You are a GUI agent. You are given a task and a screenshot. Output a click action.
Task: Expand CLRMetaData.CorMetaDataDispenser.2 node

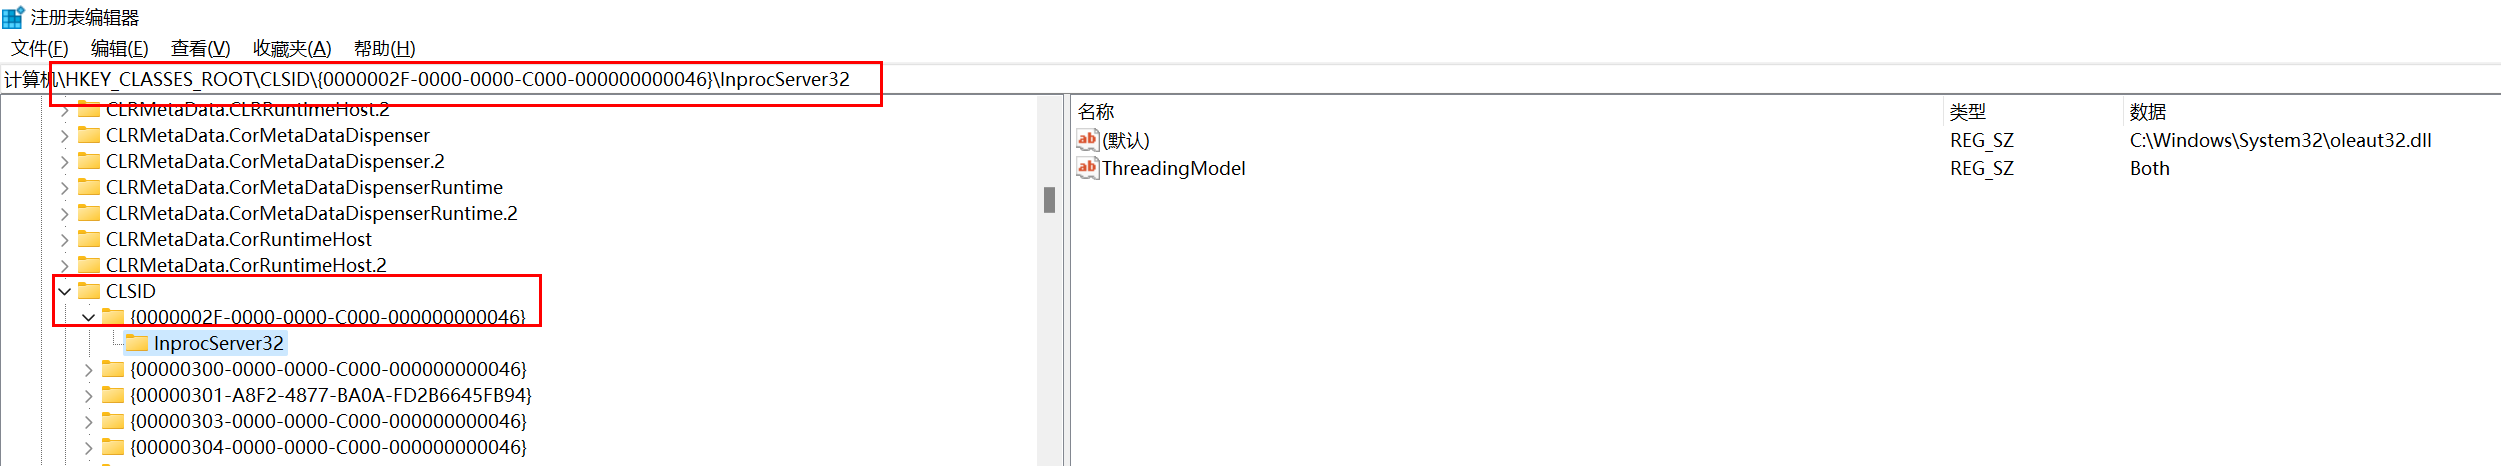pos(65,162)
